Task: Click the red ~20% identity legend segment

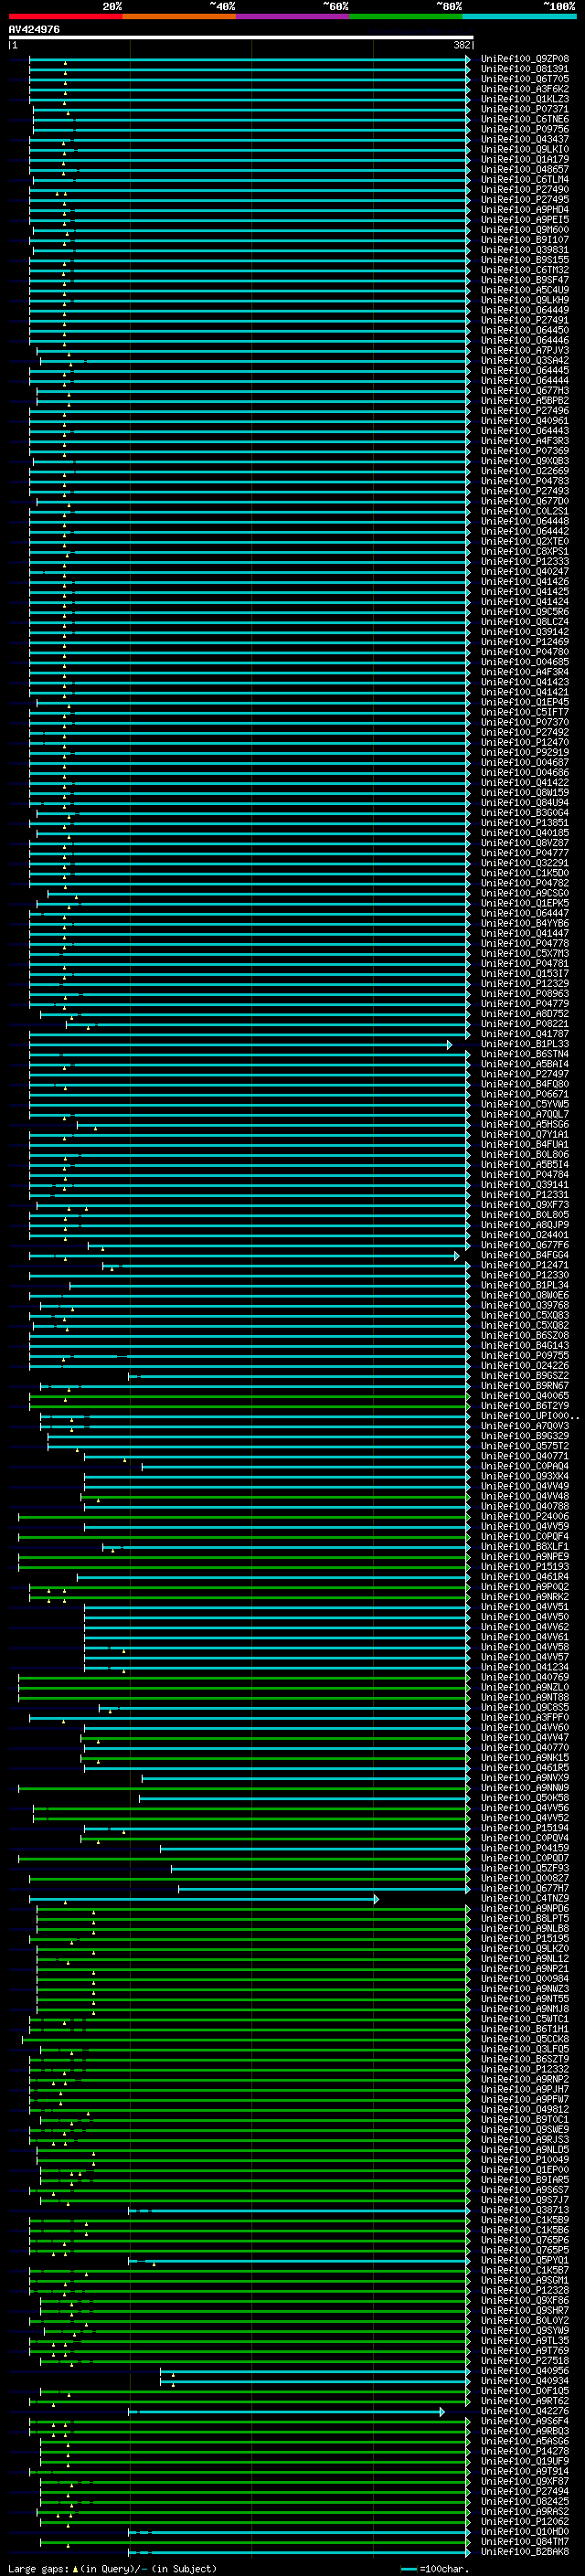Action: (x=65, y=16)
